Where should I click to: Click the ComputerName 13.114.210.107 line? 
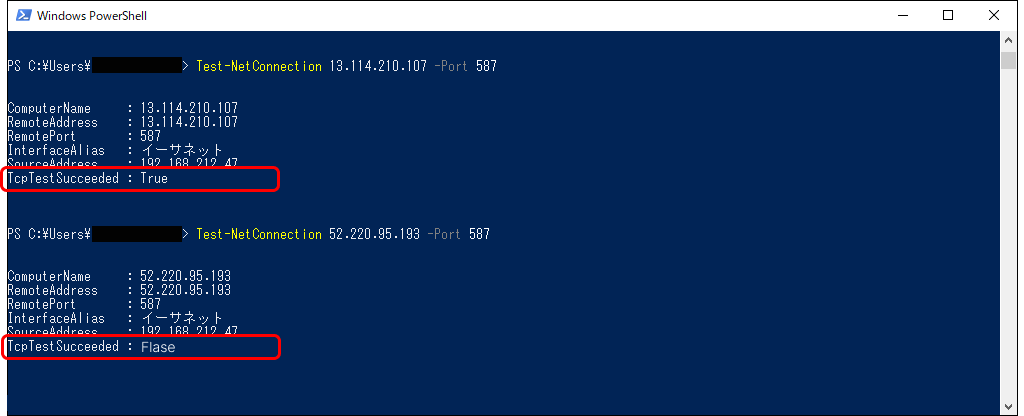tap(123, 108)
